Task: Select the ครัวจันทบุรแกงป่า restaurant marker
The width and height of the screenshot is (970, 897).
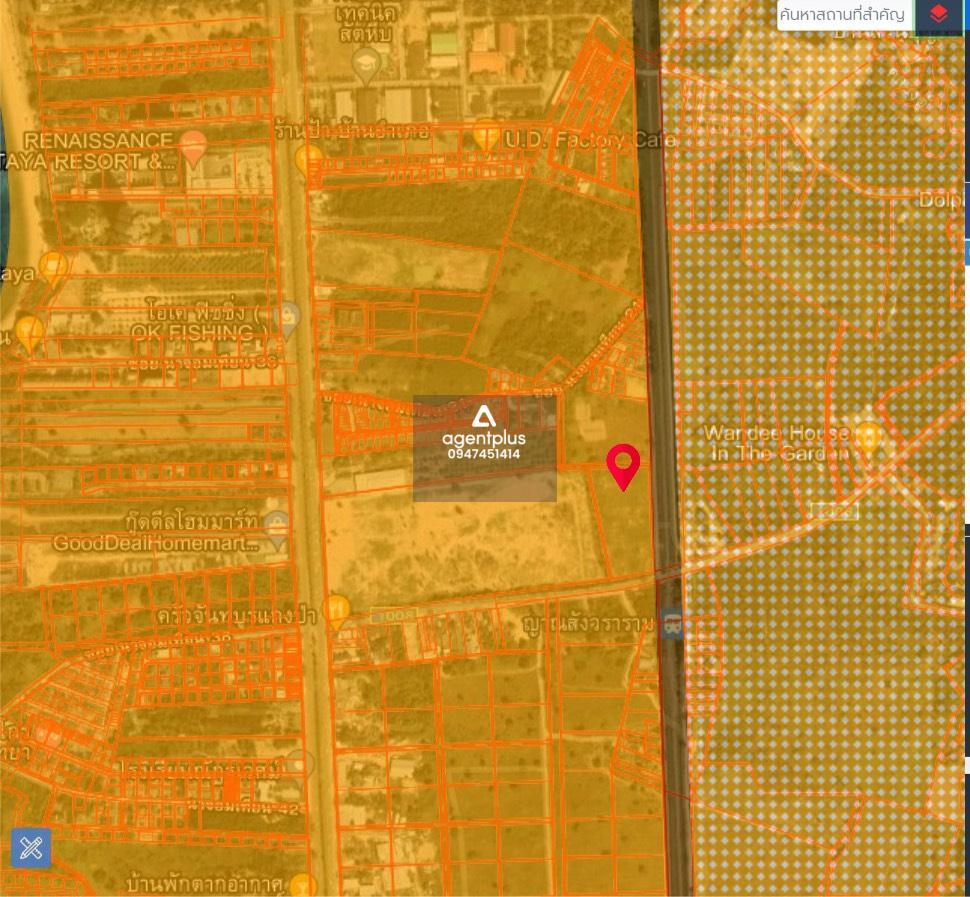Action: [x=337, y=612]
